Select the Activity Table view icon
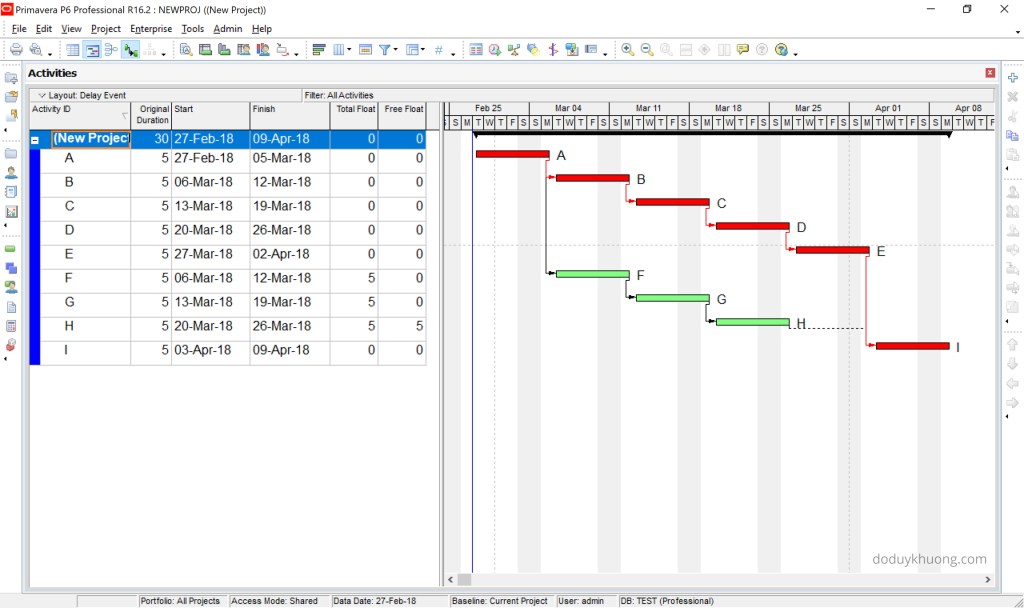This screenshot has width=1024, height=608. 72,49
